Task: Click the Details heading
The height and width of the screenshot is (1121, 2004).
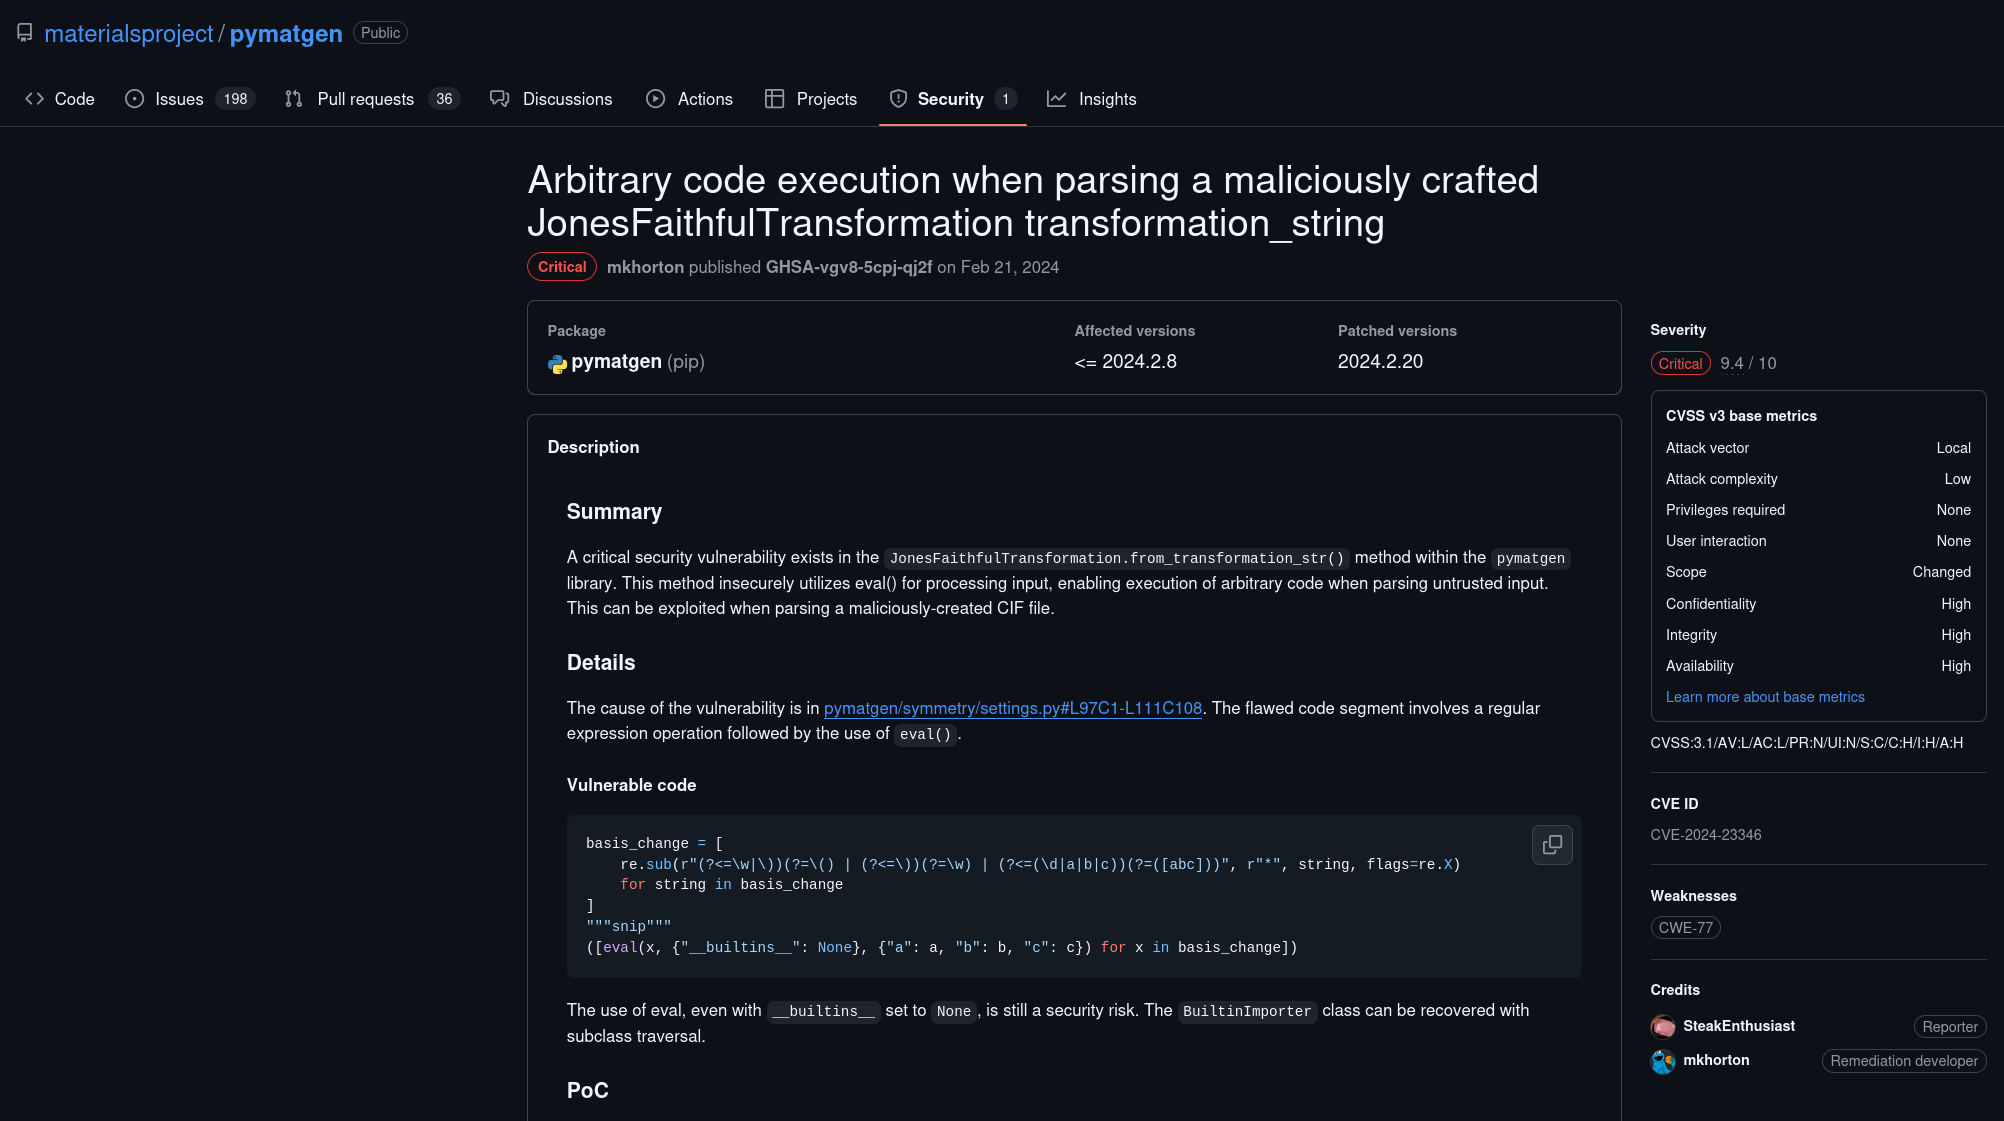Action: point(601,663)
